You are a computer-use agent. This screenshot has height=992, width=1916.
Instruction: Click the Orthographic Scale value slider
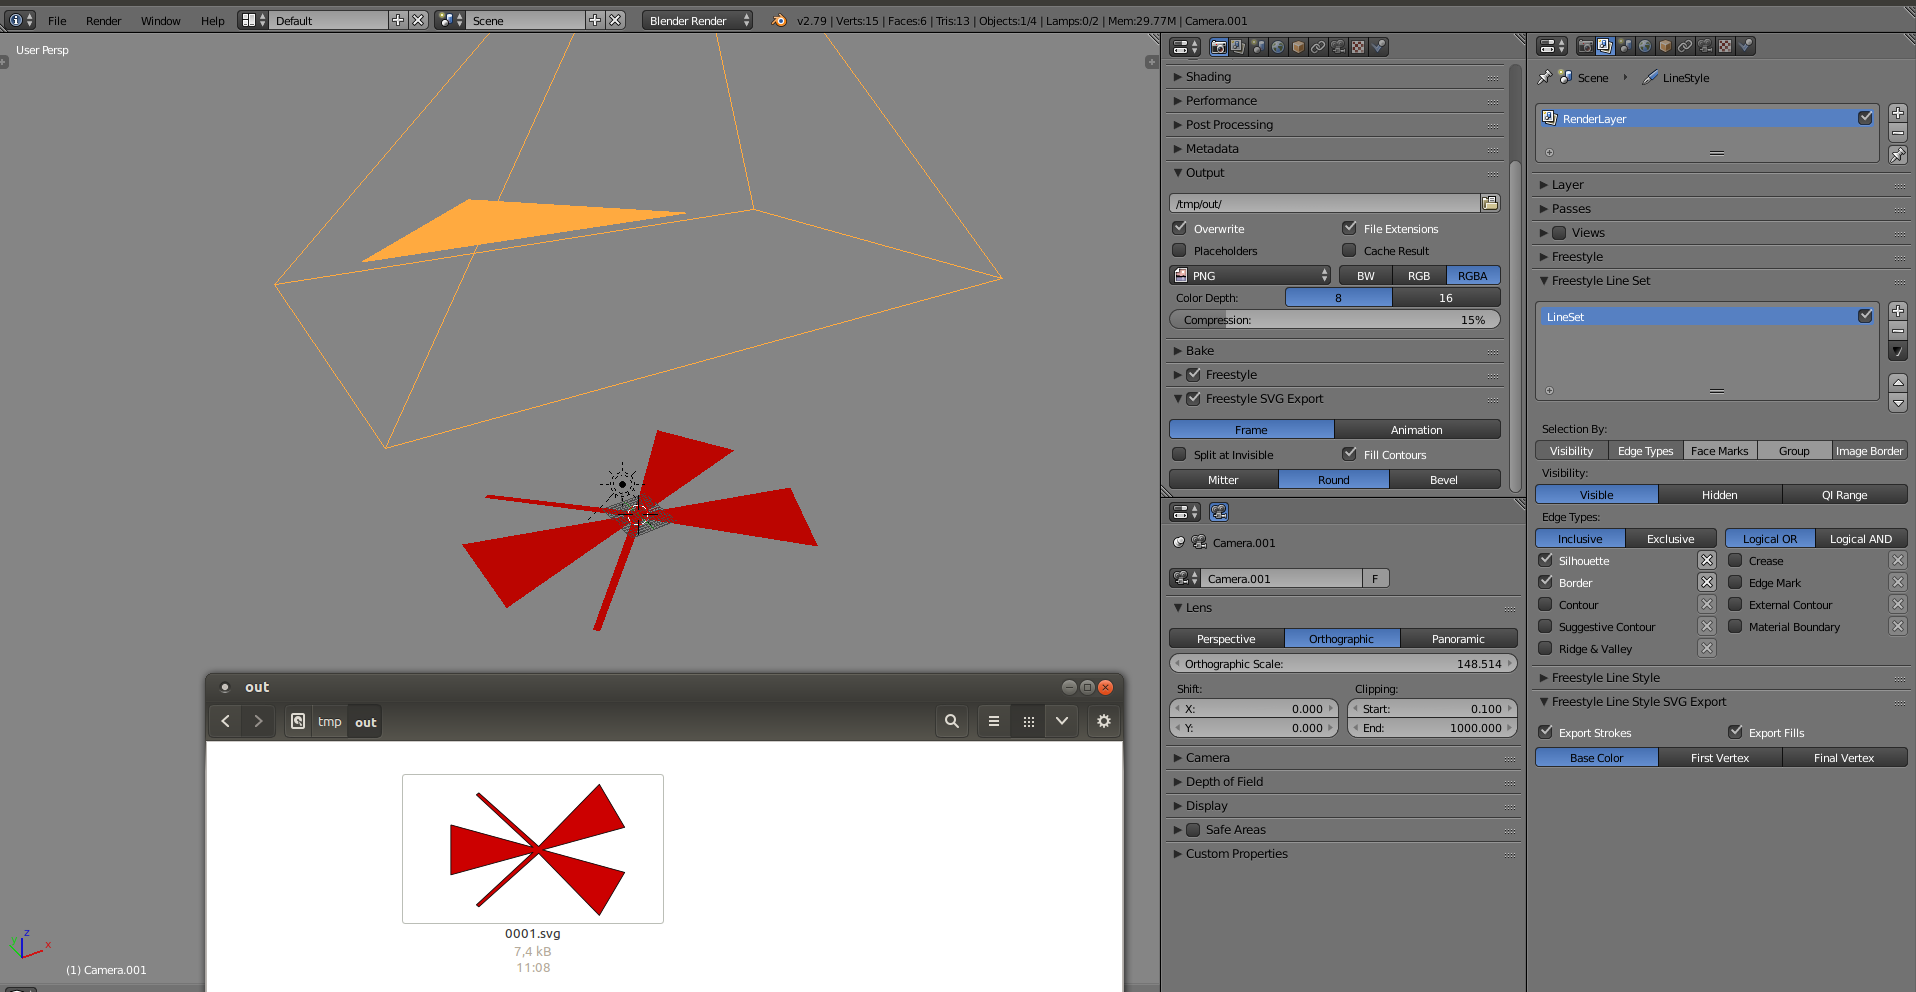pyautogui.click(x=1343, y=663)
